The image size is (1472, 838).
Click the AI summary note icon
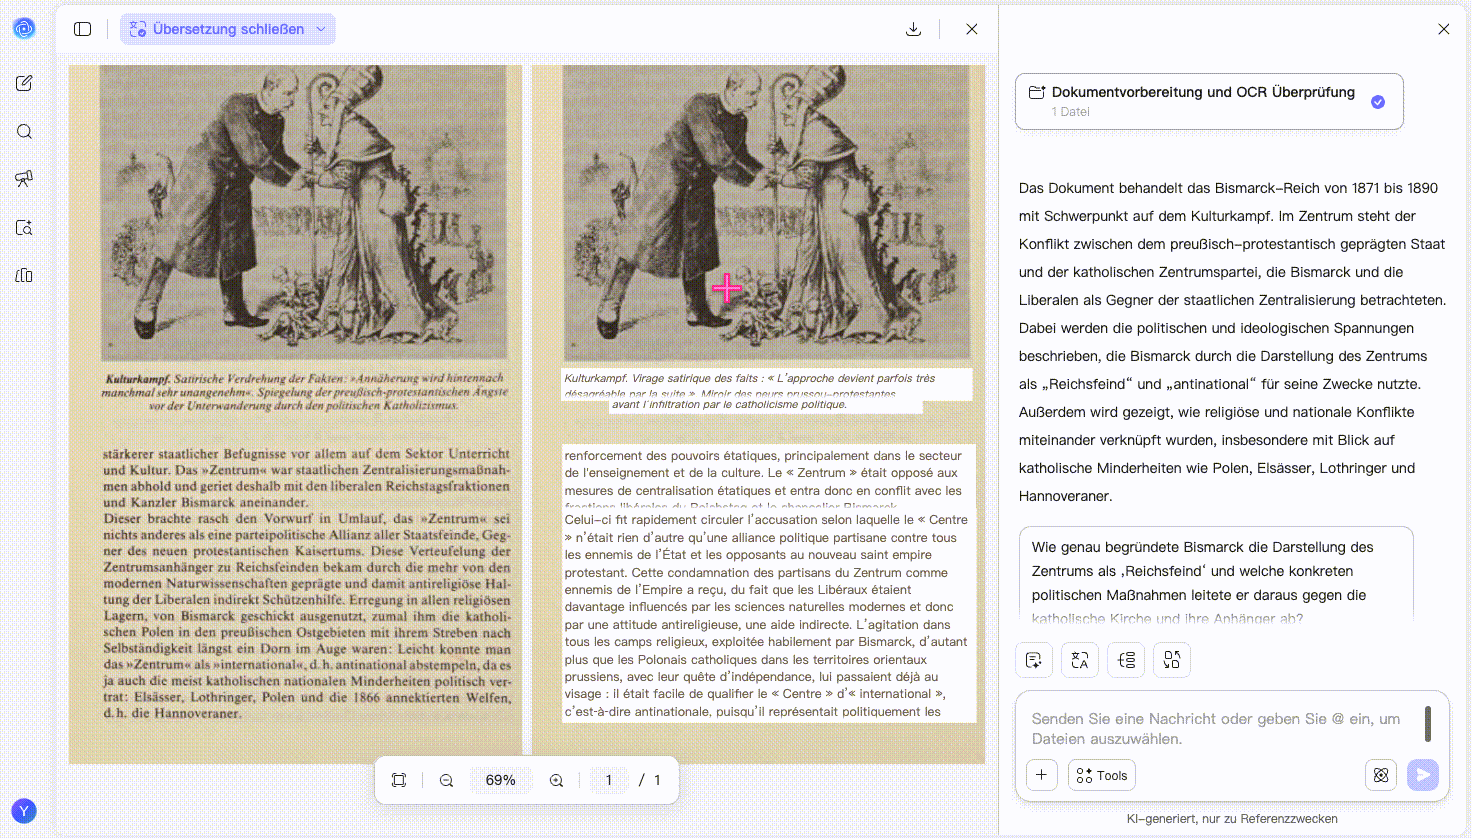click(1034, 660)
